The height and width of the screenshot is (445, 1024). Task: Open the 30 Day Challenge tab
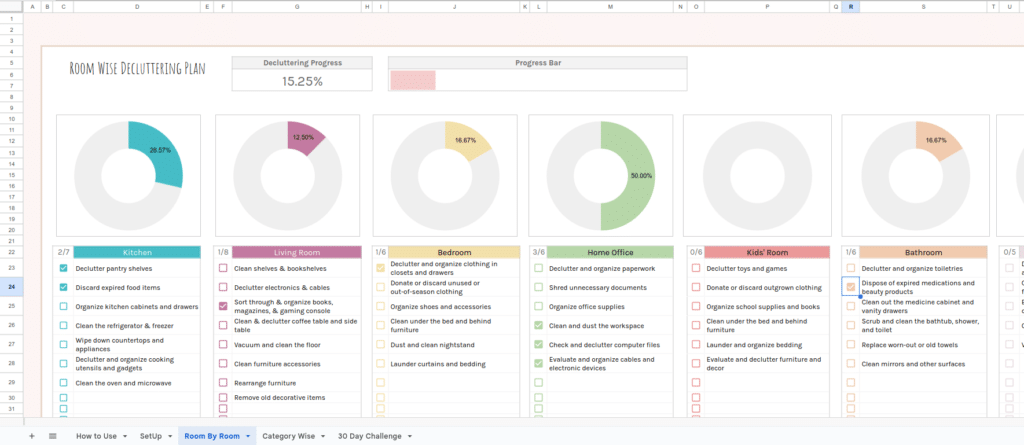pos(370,436)
